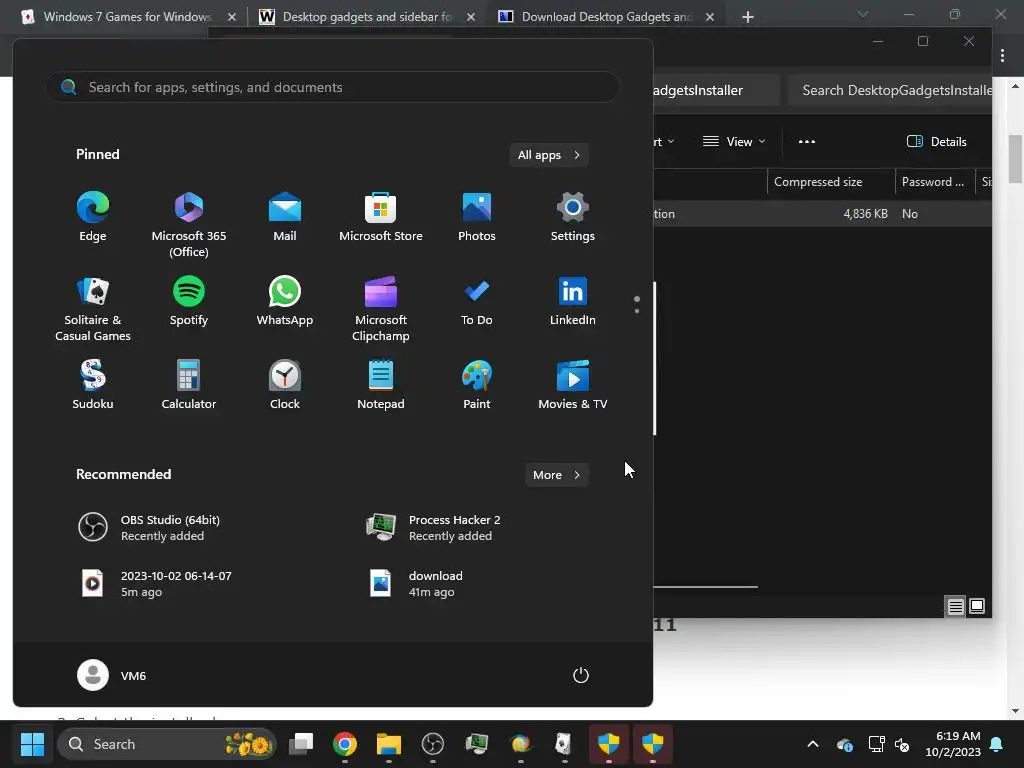Image resolution: width=1024 pixels, height=768 pixels.
Task: Open Microsoft Store from pinned apps
Action: pyautogui.click(x=381, y=217)
